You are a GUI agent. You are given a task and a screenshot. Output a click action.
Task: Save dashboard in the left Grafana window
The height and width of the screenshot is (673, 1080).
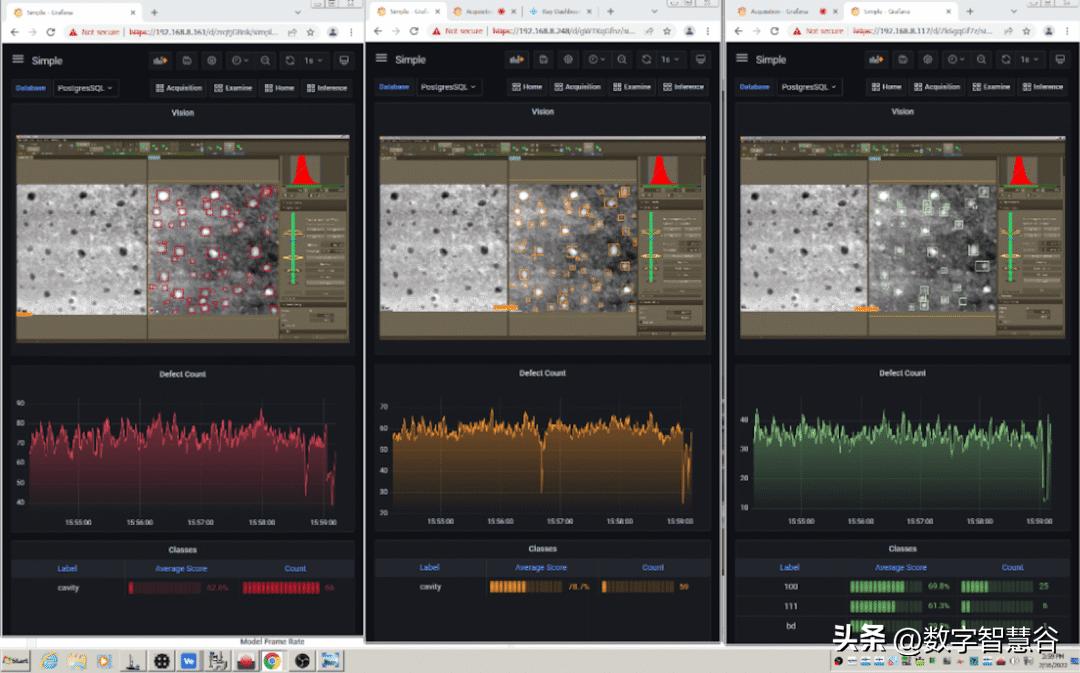pyautogui.click(x=187, y=61)
